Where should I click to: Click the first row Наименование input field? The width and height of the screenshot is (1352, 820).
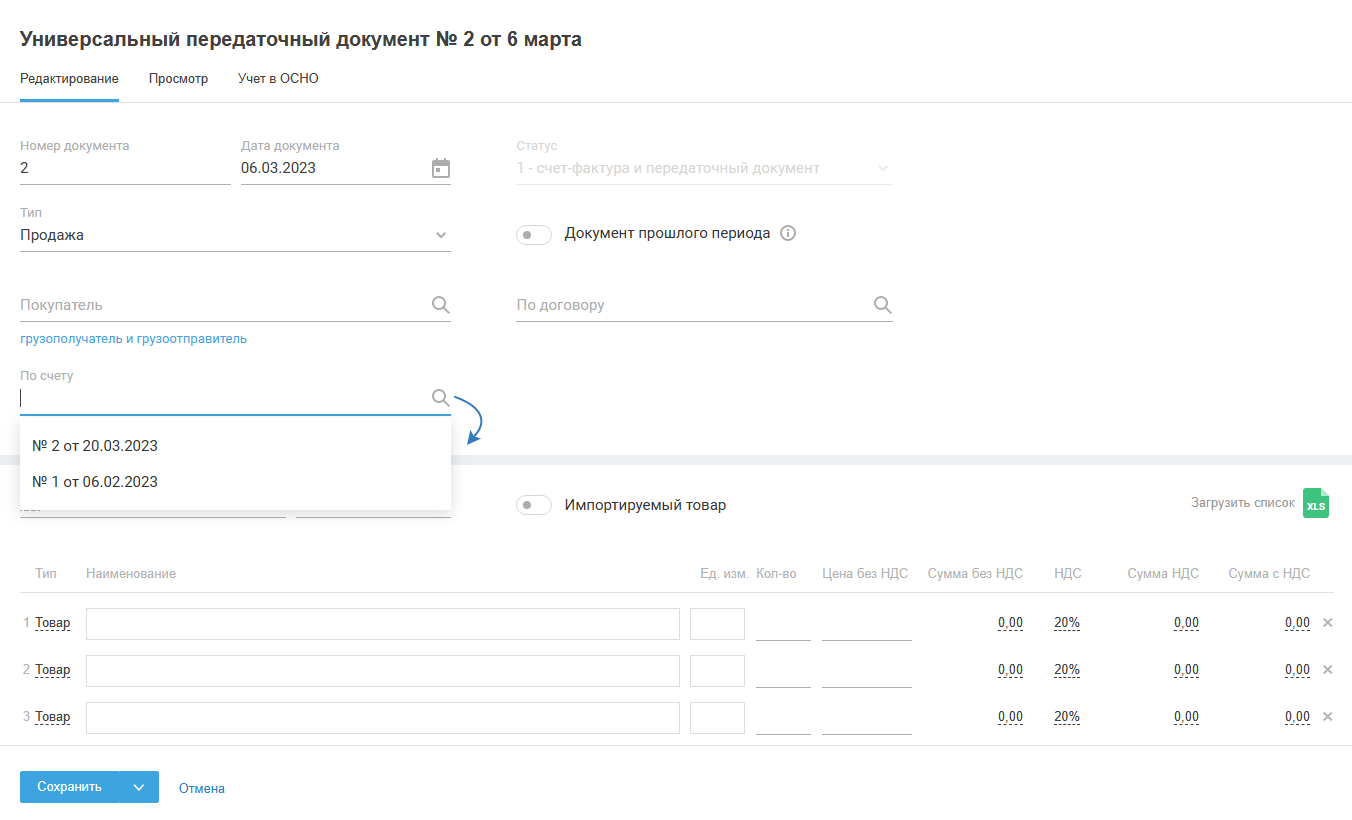pyautogui.click(x=382, y=624)
